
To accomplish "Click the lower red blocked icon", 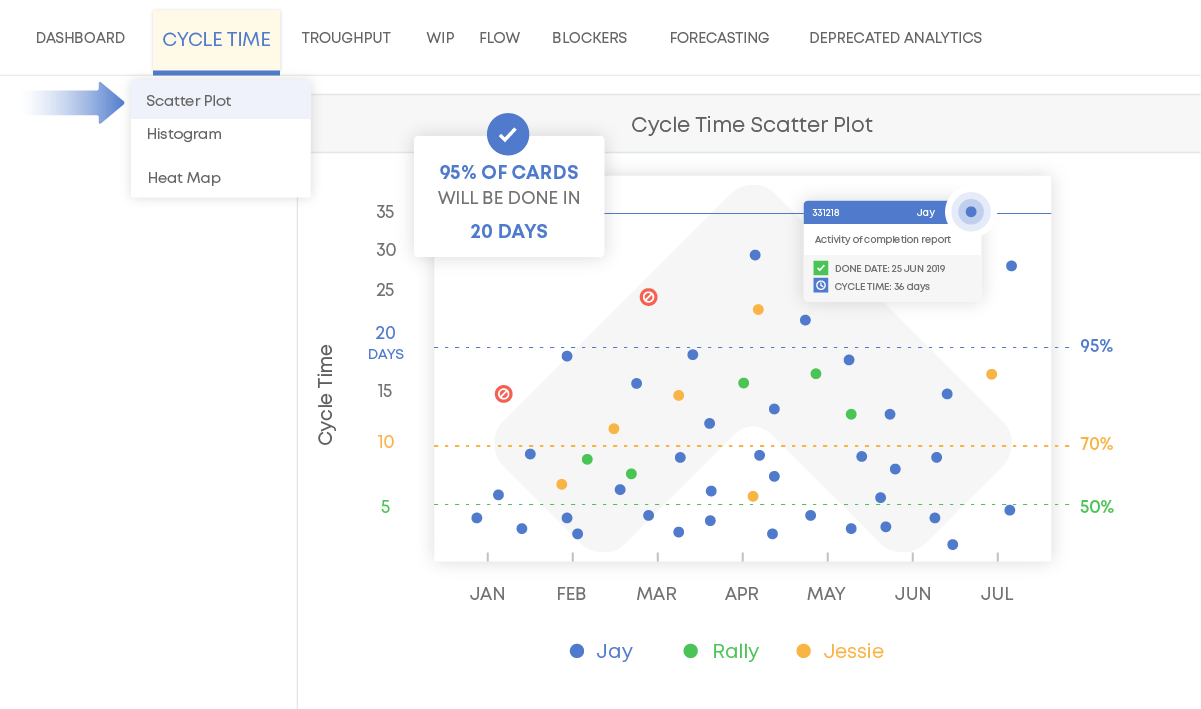I will 504,394.
